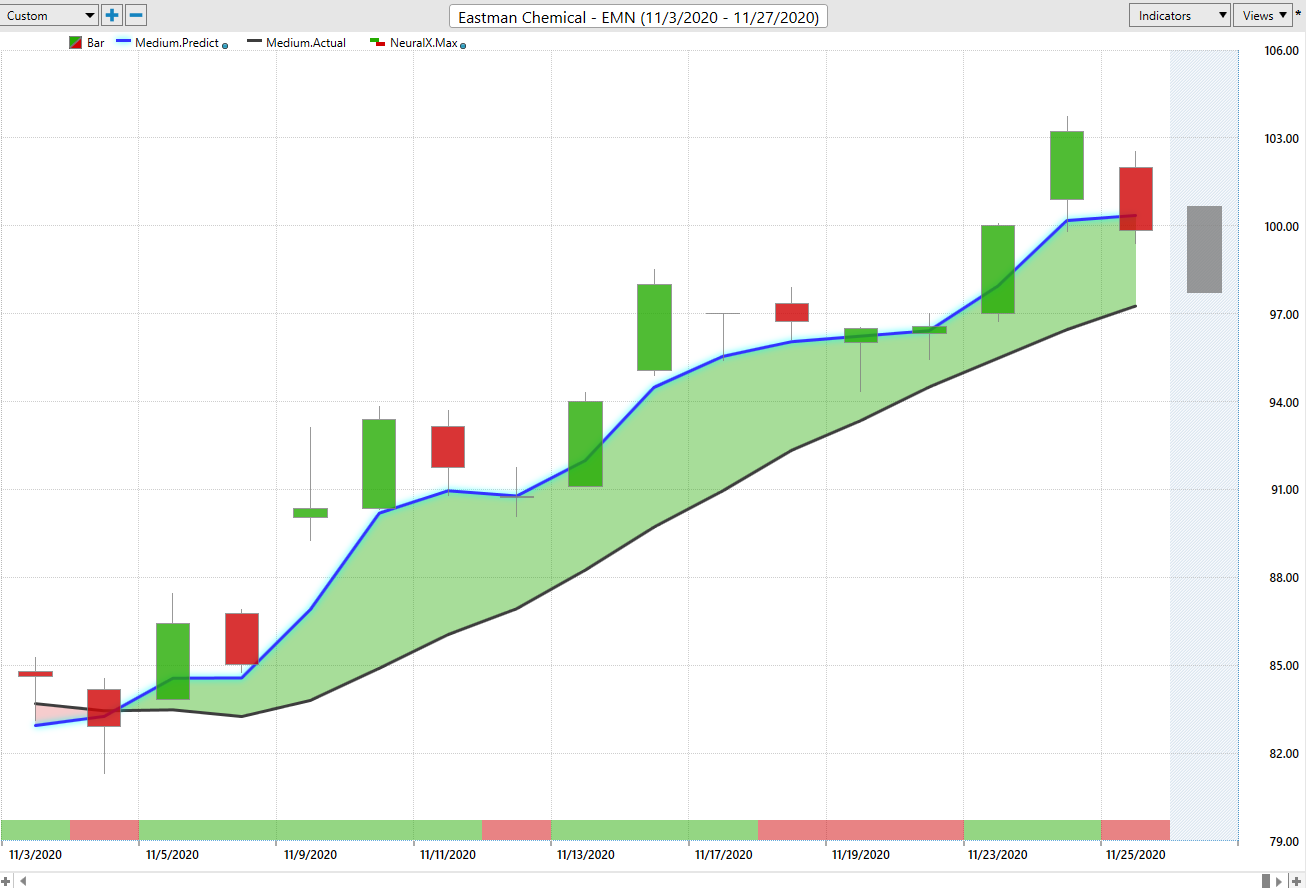Click the first green NeuralX segment at 11/3
Image resolution: width=1306 pixels, height=888 pixels.
click(36, 830)
